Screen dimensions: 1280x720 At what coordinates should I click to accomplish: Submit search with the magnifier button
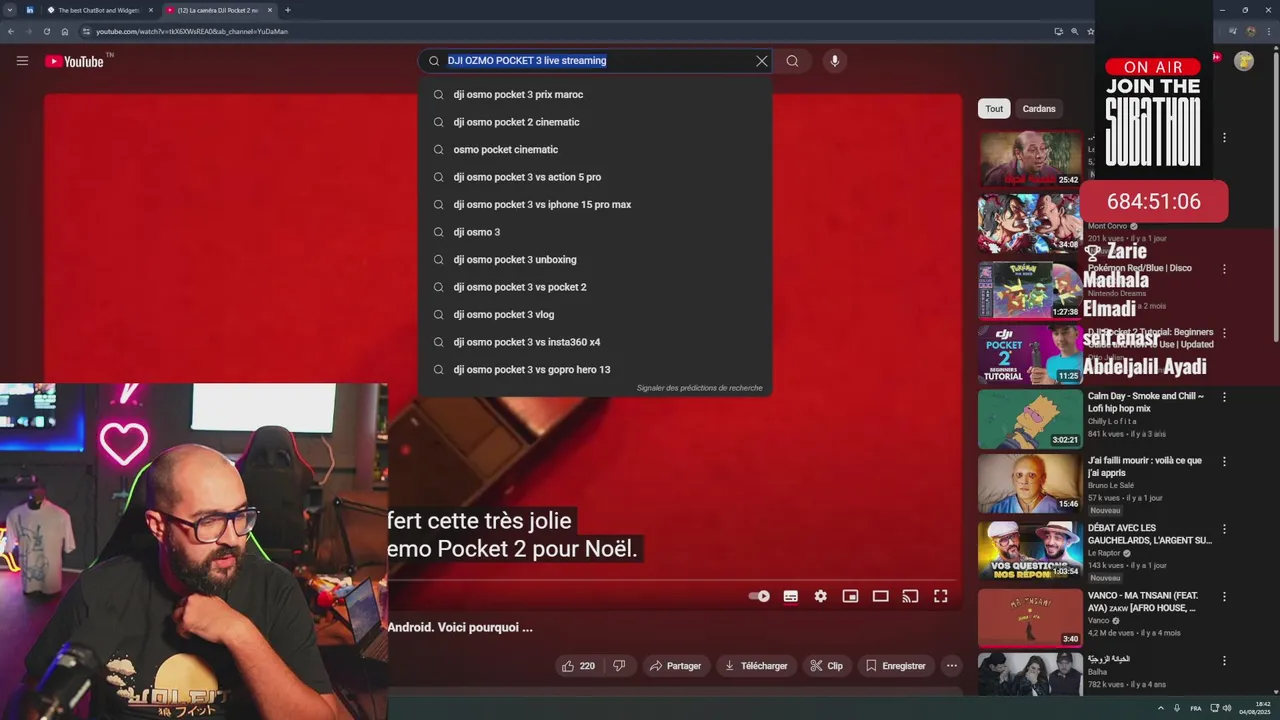pyautogui.click(x=792, y=61)
